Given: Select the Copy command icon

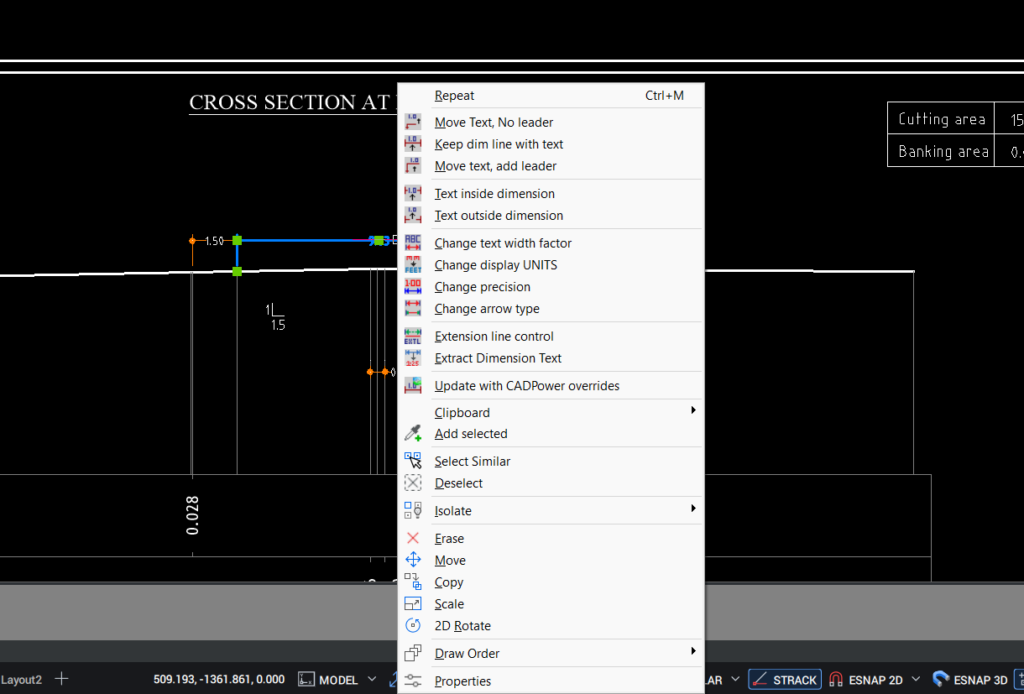Looking at the screenshot, I should pos(413,582).
